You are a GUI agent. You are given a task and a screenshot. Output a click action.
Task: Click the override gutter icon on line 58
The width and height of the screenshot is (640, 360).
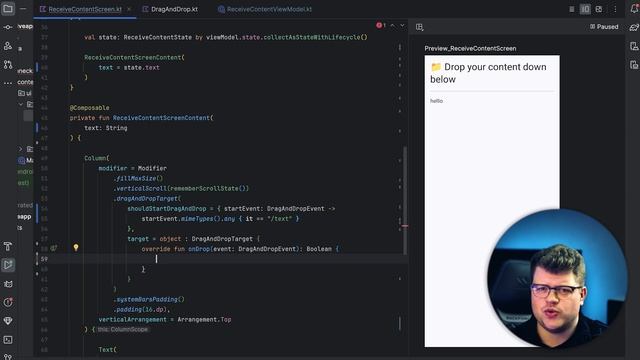coord(54,248)
